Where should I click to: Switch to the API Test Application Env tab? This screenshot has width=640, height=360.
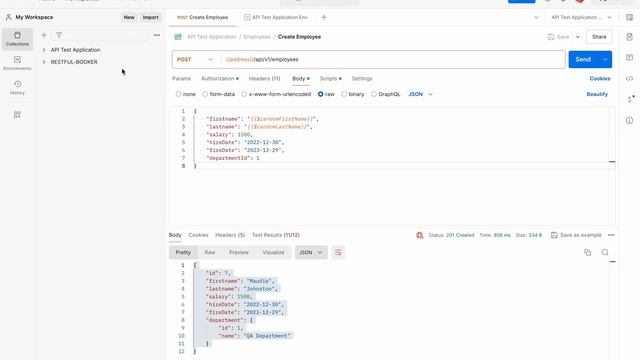(x=276, y=17)
